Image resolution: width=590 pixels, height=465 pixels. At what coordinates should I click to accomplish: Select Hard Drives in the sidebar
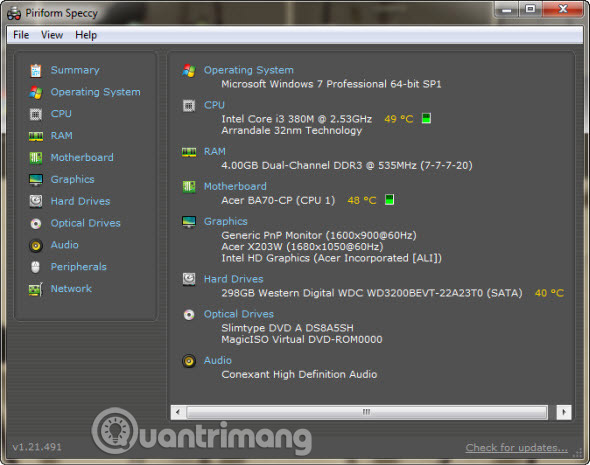click(81, 201)
